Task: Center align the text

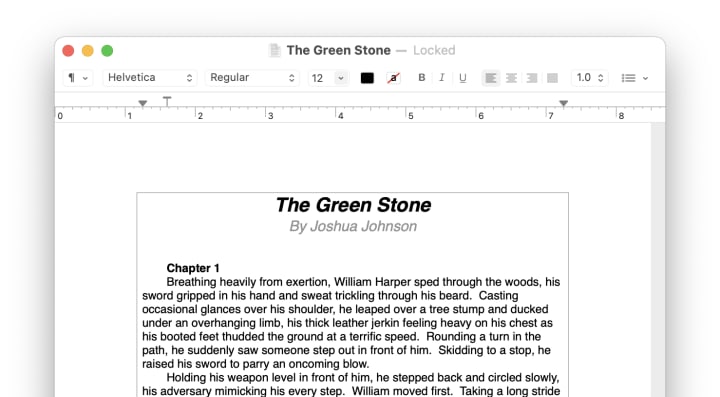Action: click(511, 78)
